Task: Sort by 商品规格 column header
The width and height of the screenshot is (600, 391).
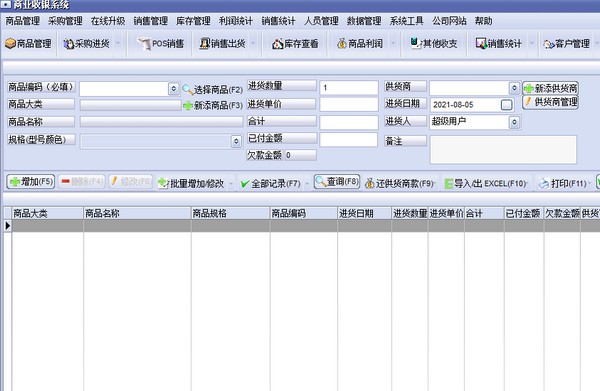Action: click(x=230, y=213)
